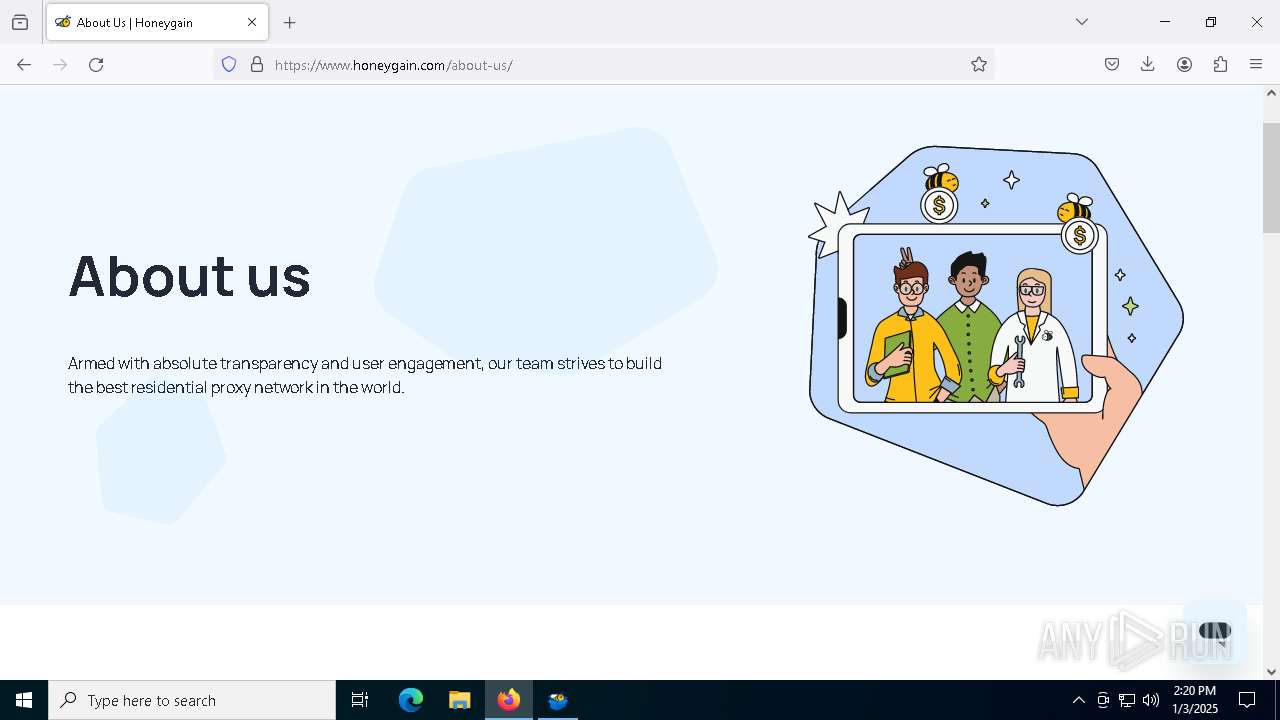The height and width of the screenshot is (720, 1280).
Task: Open the Extensions puzzle icon
Action: [x=1220, y=64]
